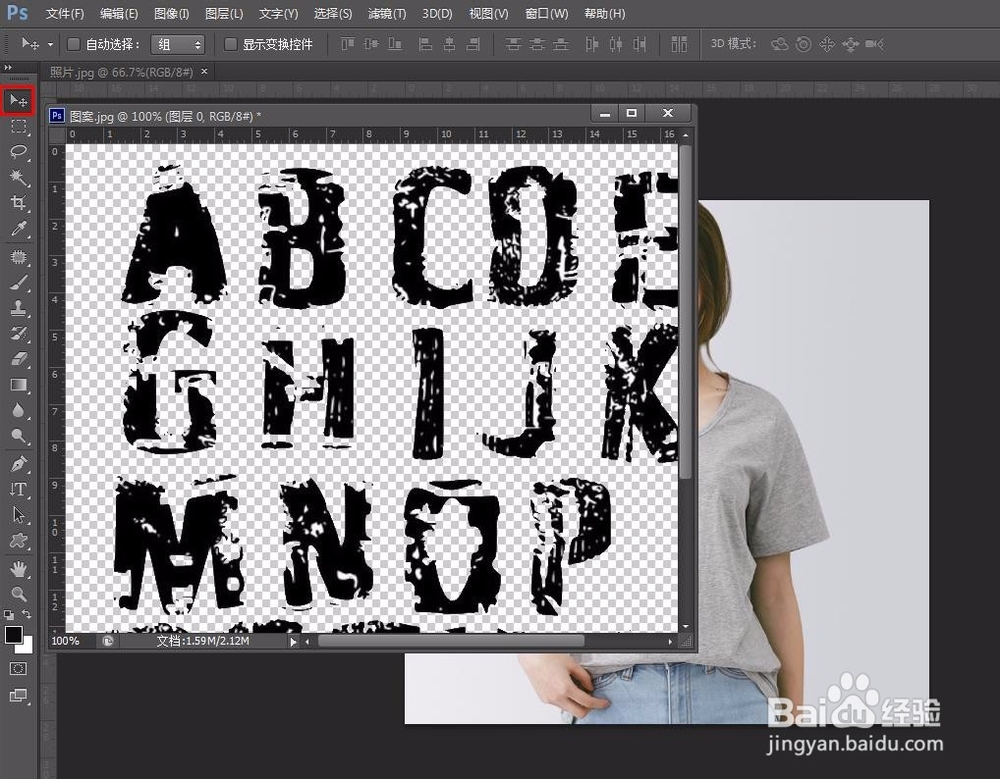This screenshot has width=1000, height=779.
Task: Switch to the 照片.jpg document tab
Action: pos(121,72)
